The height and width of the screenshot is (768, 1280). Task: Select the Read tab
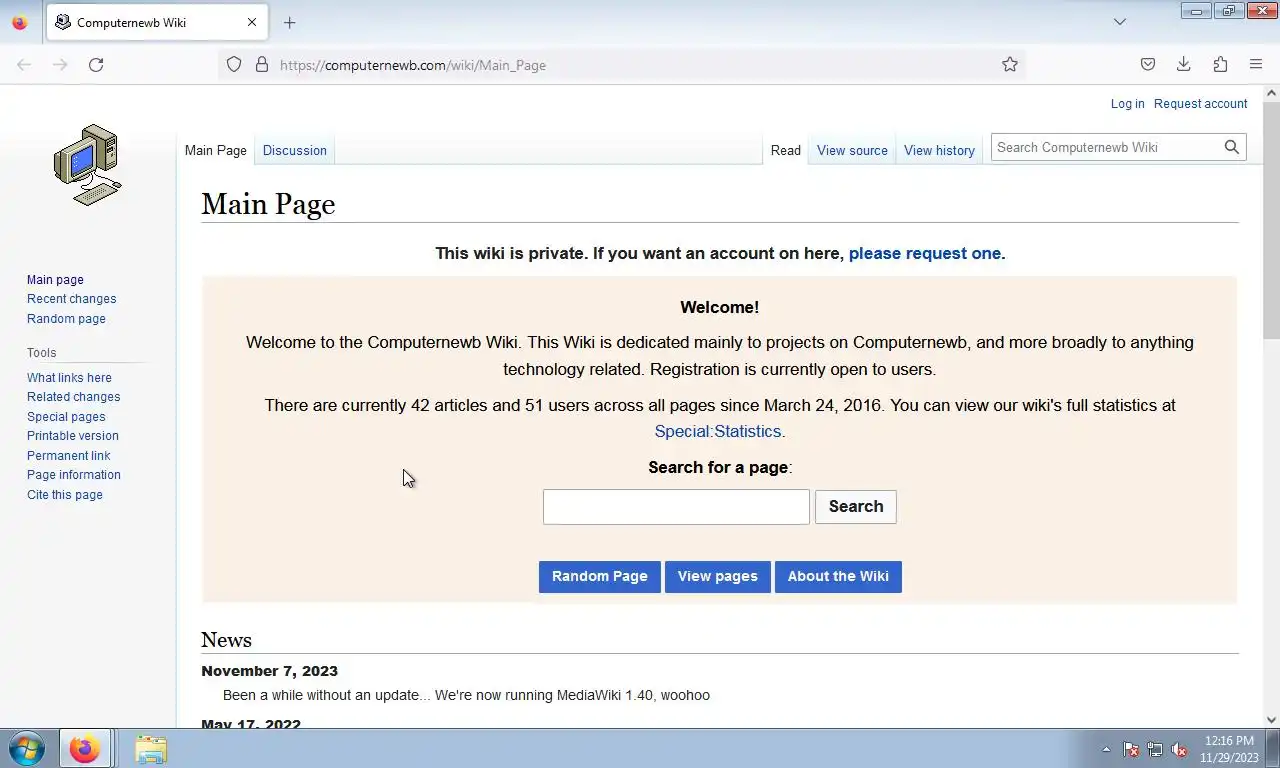(x=786, y=150)
